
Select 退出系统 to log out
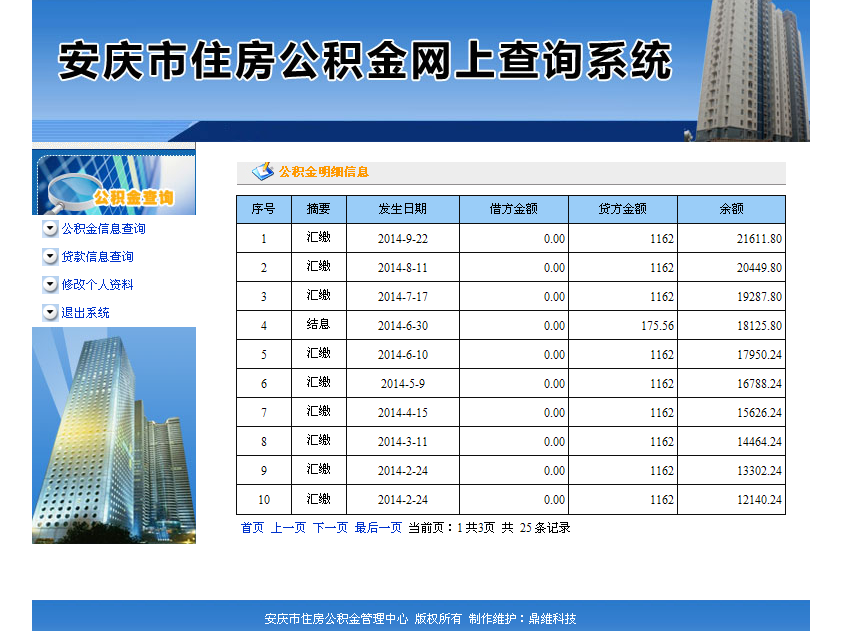[x=85, y=313]
